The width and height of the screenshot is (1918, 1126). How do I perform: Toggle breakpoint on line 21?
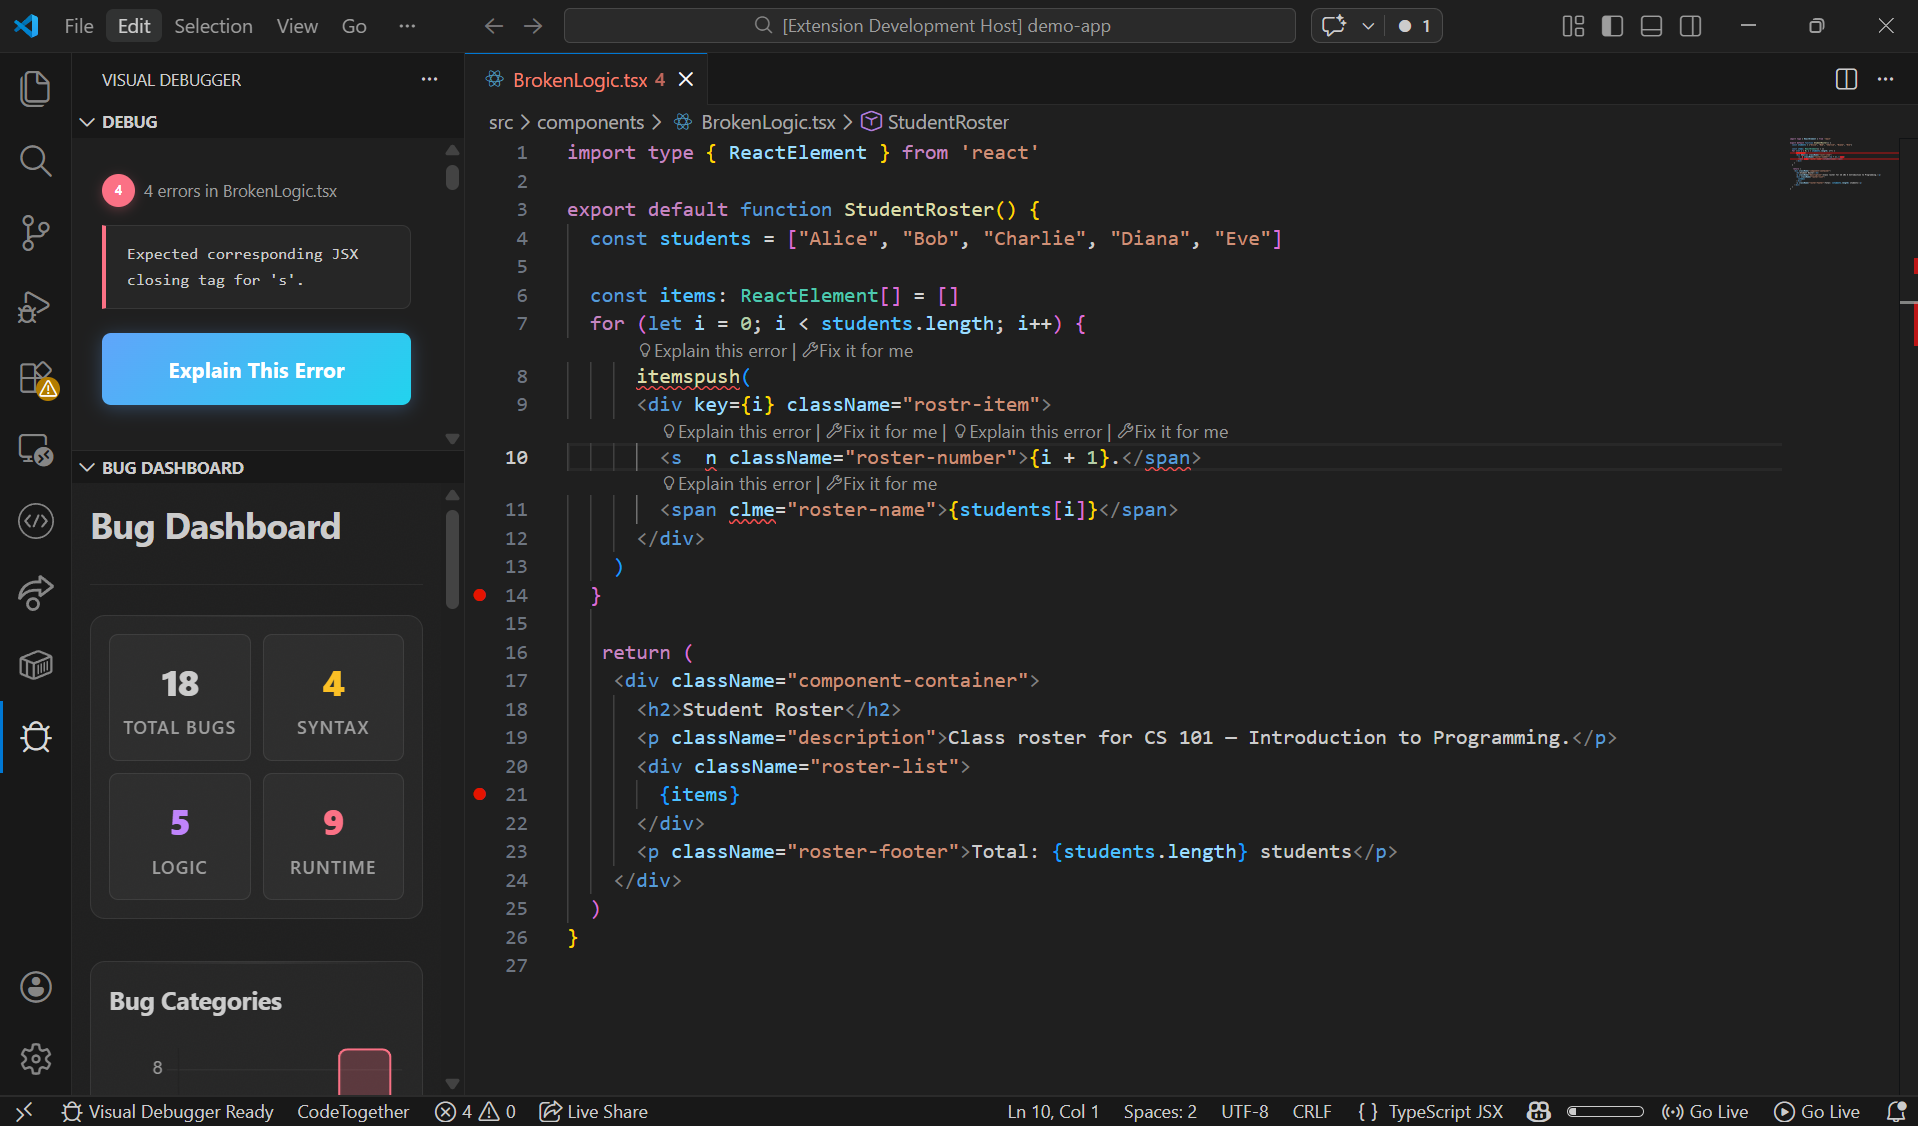480,794
